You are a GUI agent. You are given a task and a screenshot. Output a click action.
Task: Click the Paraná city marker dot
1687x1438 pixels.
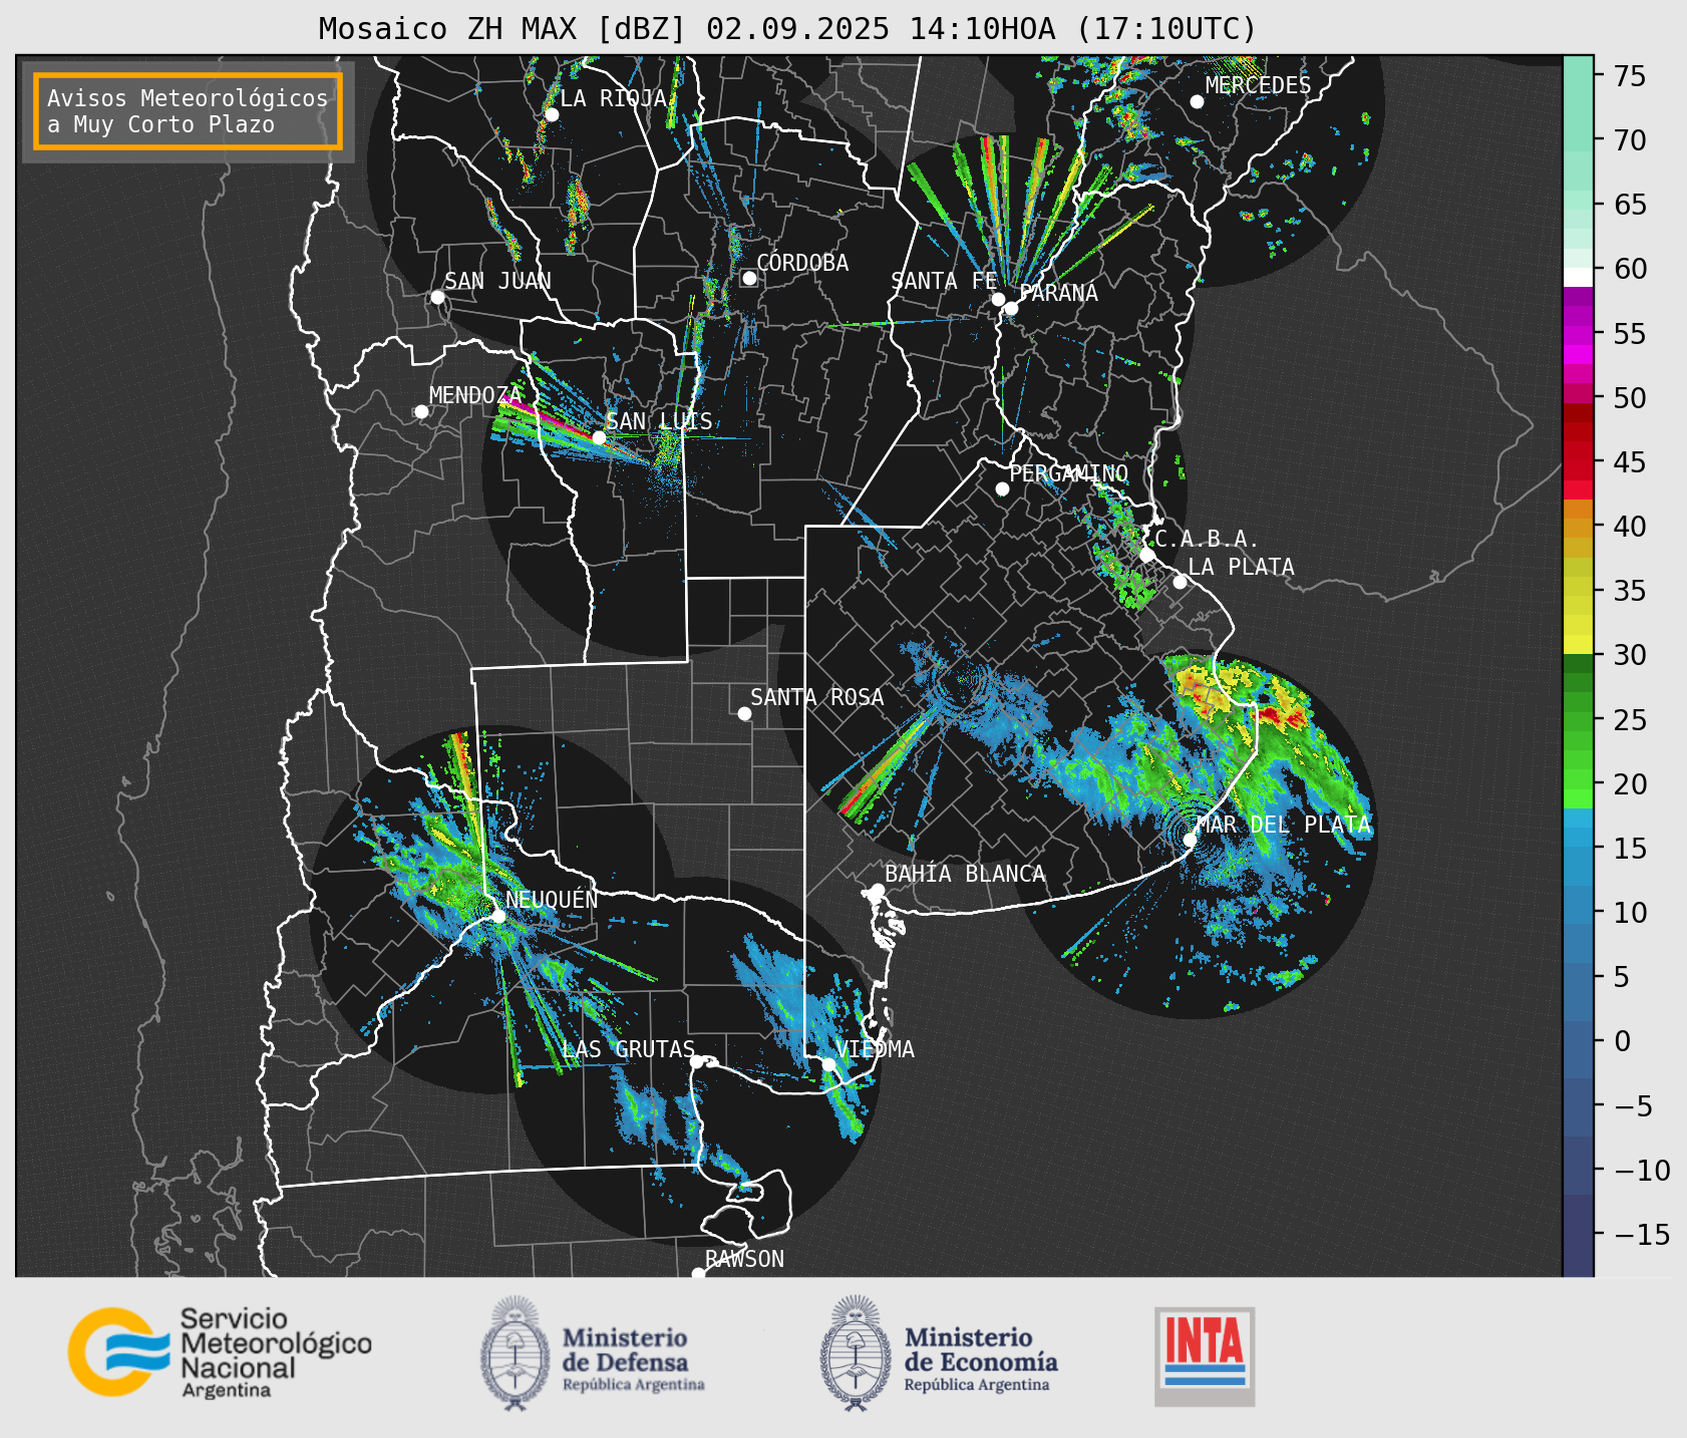point(1011,308)
